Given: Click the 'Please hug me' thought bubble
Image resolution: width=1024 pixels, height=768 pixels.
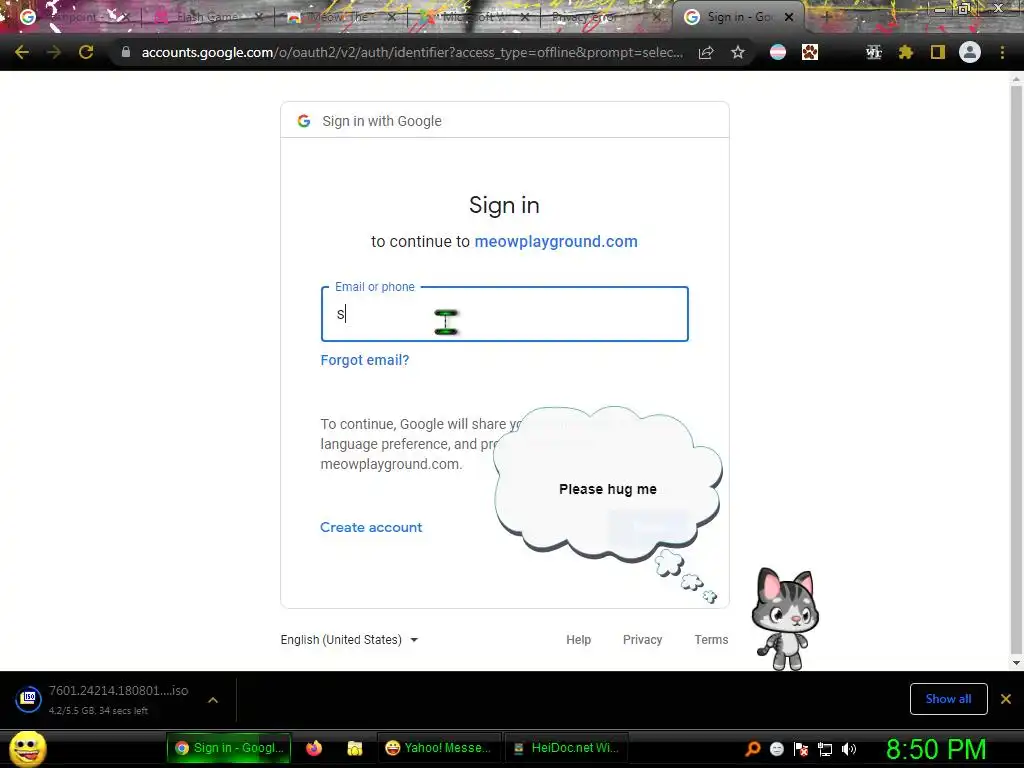Looking at the screenshot, I should [607, 487].
